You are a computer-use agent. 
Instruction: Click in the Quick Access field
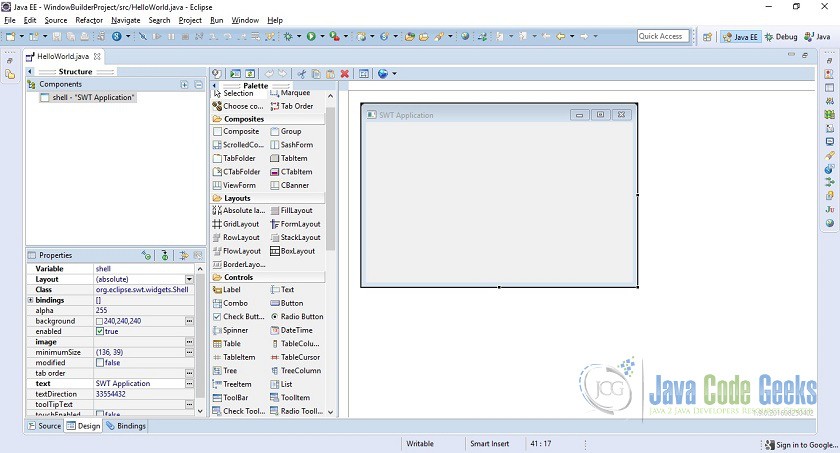663,36
